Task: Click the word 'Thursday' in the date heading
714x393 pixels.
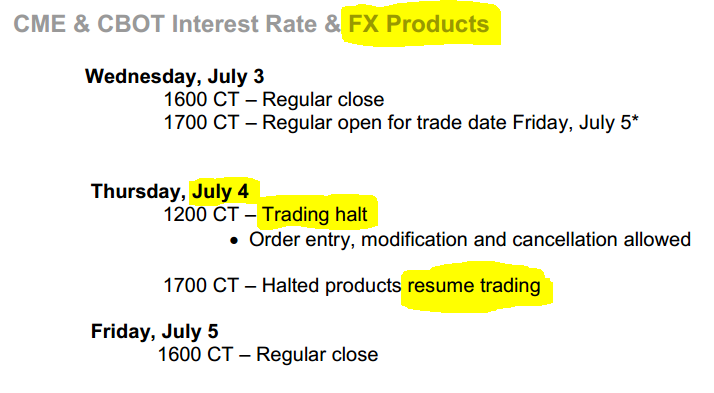Action: tap(136, 191)
